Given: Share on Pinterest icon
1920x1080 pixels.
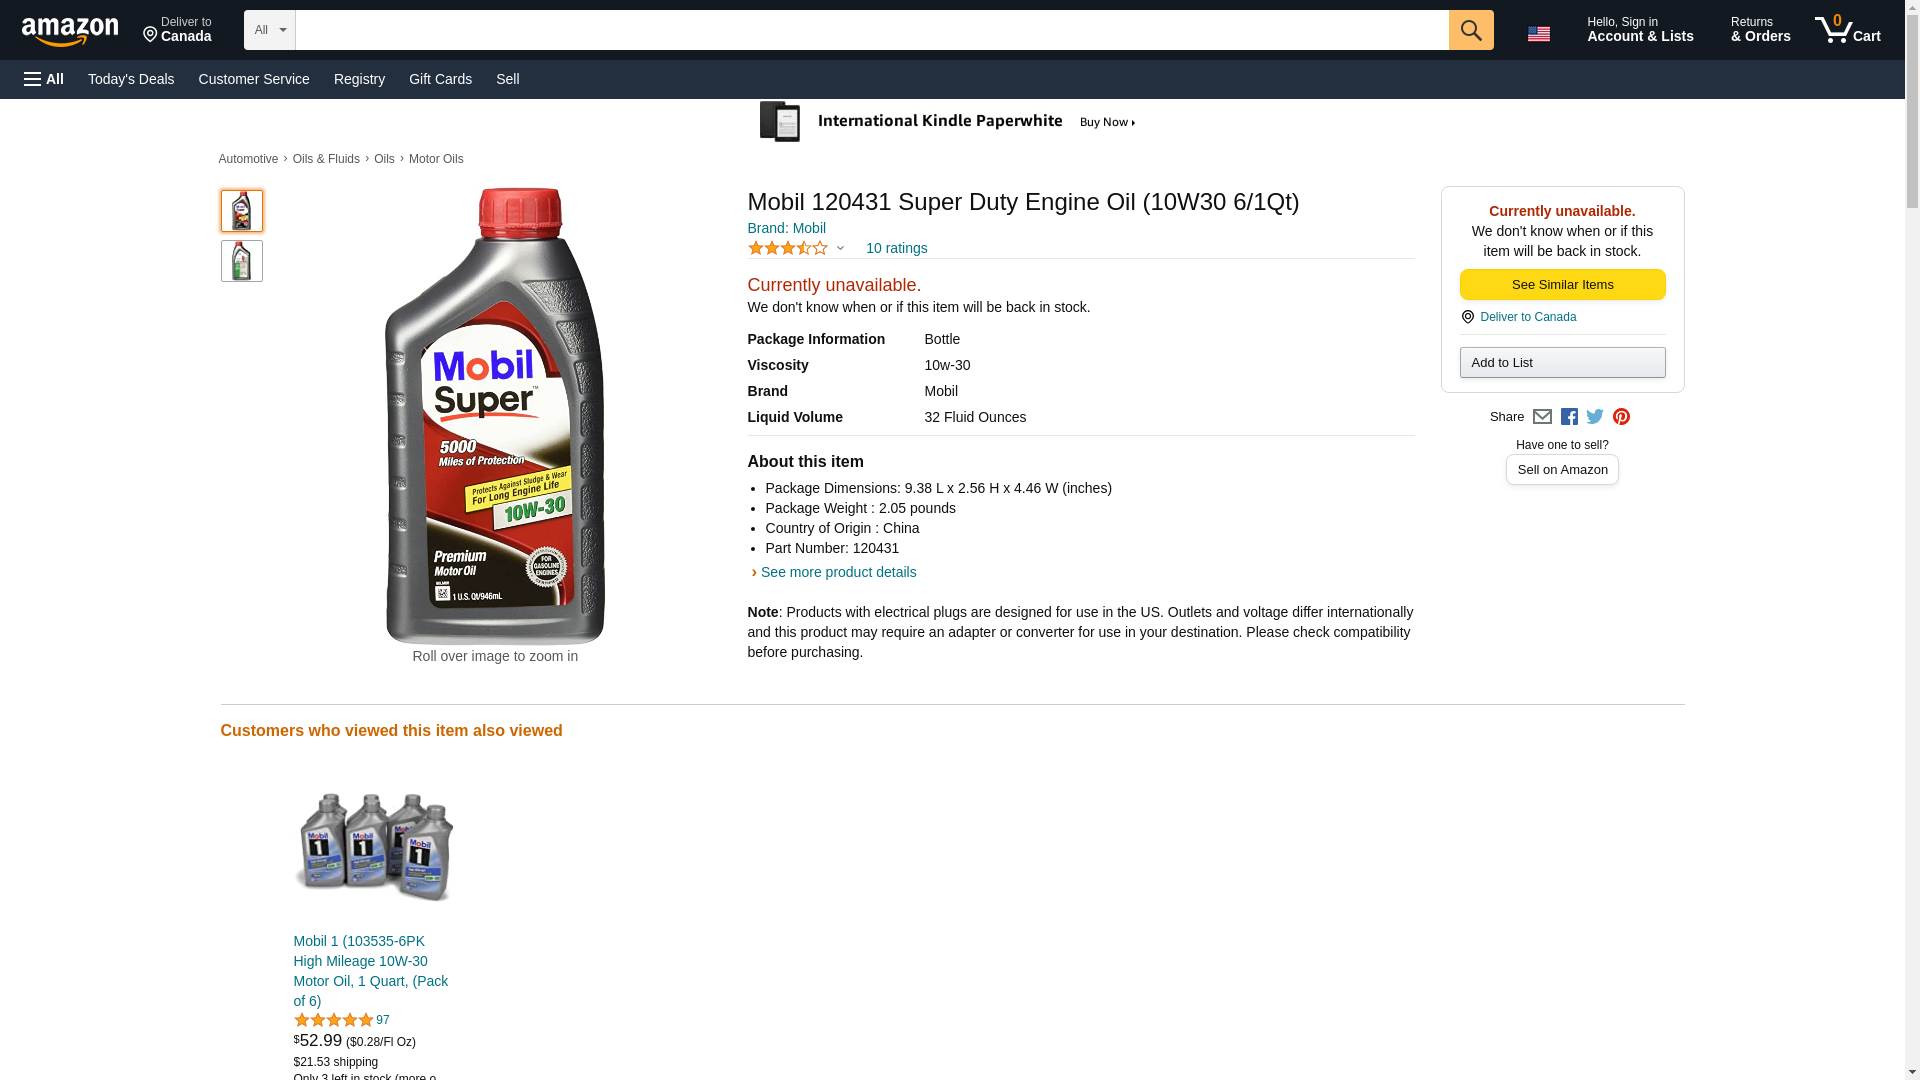Looking at the screenshot, I should (x=1621, y=417).
